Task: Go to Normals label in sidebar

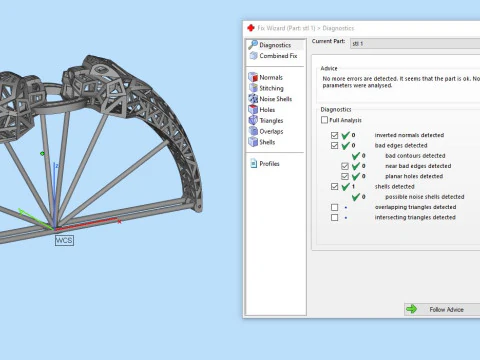Action: pyautogui.click(x=271, y=77)
